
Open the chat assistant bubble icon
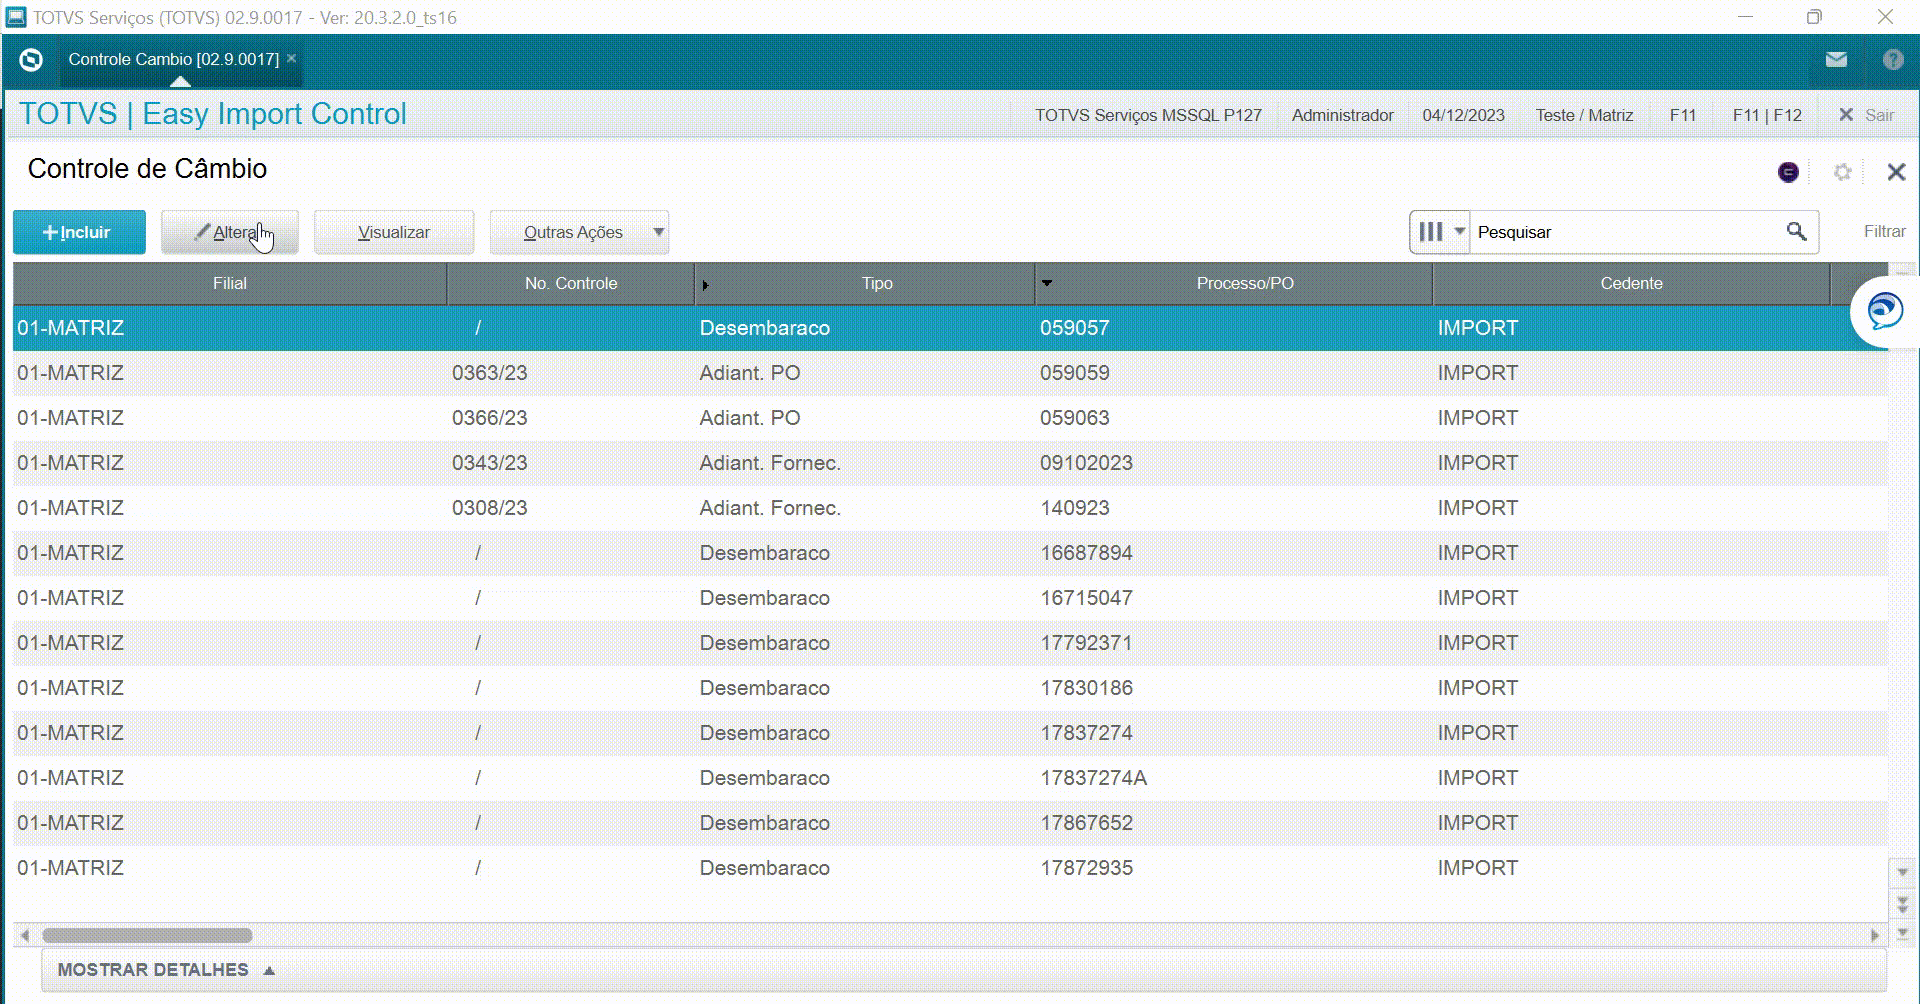[x=1885, y=311]
